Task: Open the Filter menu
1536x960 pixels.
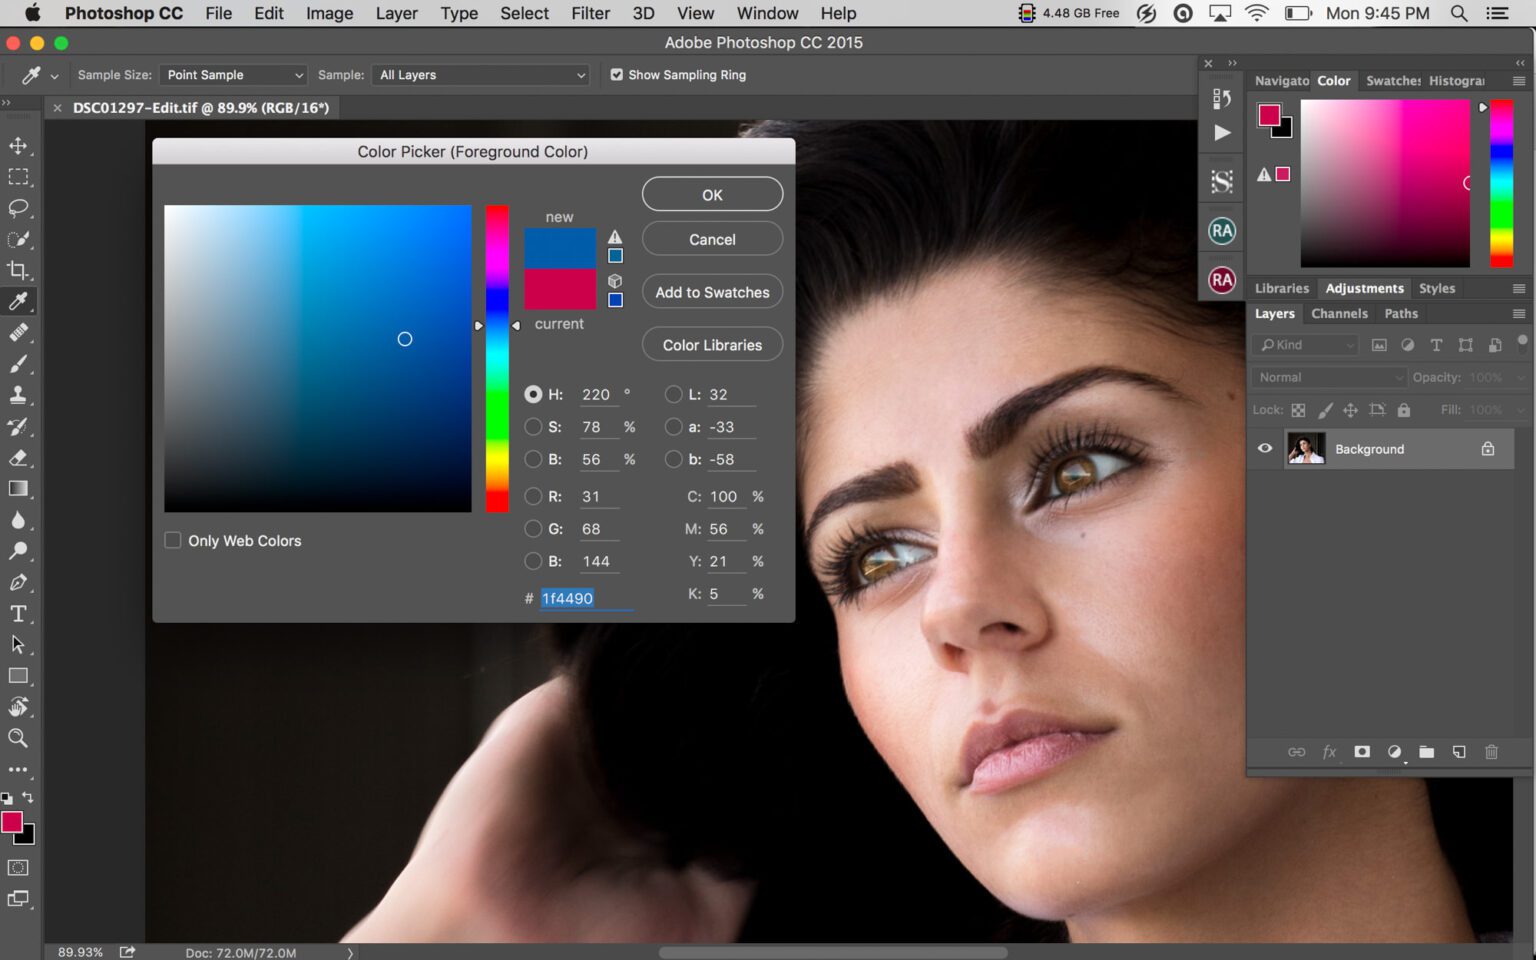Action: [590, 13]
